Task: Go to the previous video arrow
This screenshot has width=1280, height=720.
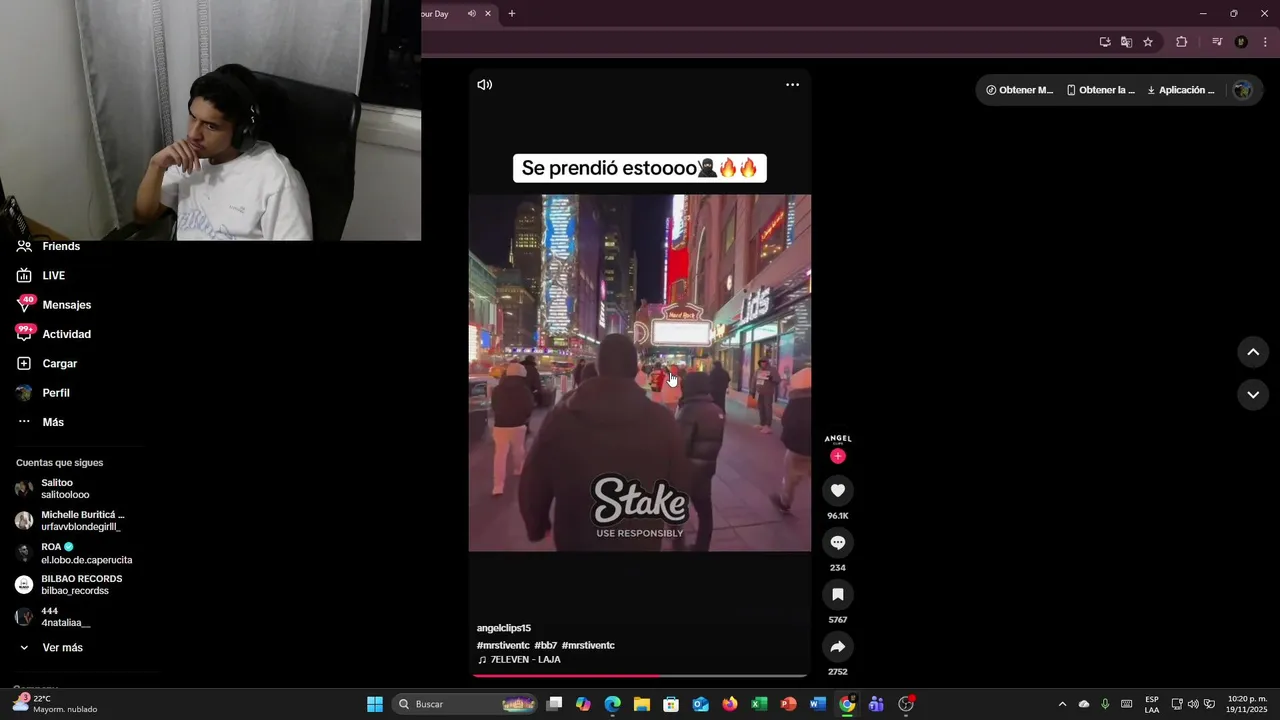Action: pos(1253,352)
